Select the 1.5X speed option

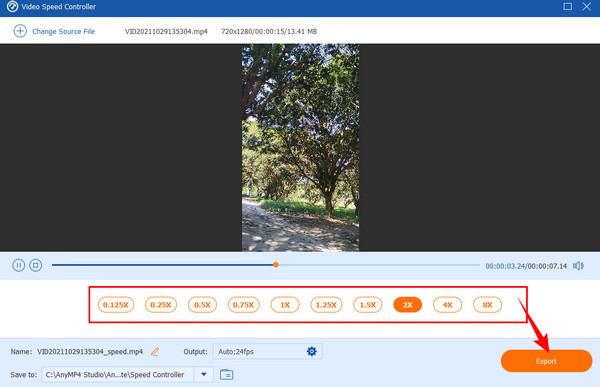click(x=368, y=305)
